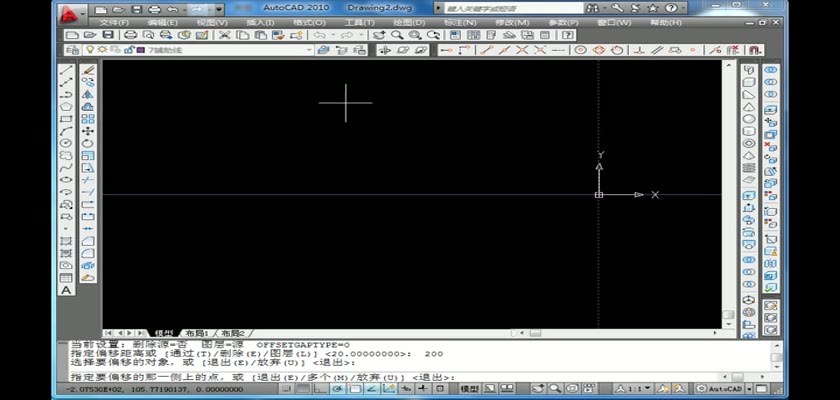Click the Cut scissors icon
840x400 pixels.
[x=225, y=35]
